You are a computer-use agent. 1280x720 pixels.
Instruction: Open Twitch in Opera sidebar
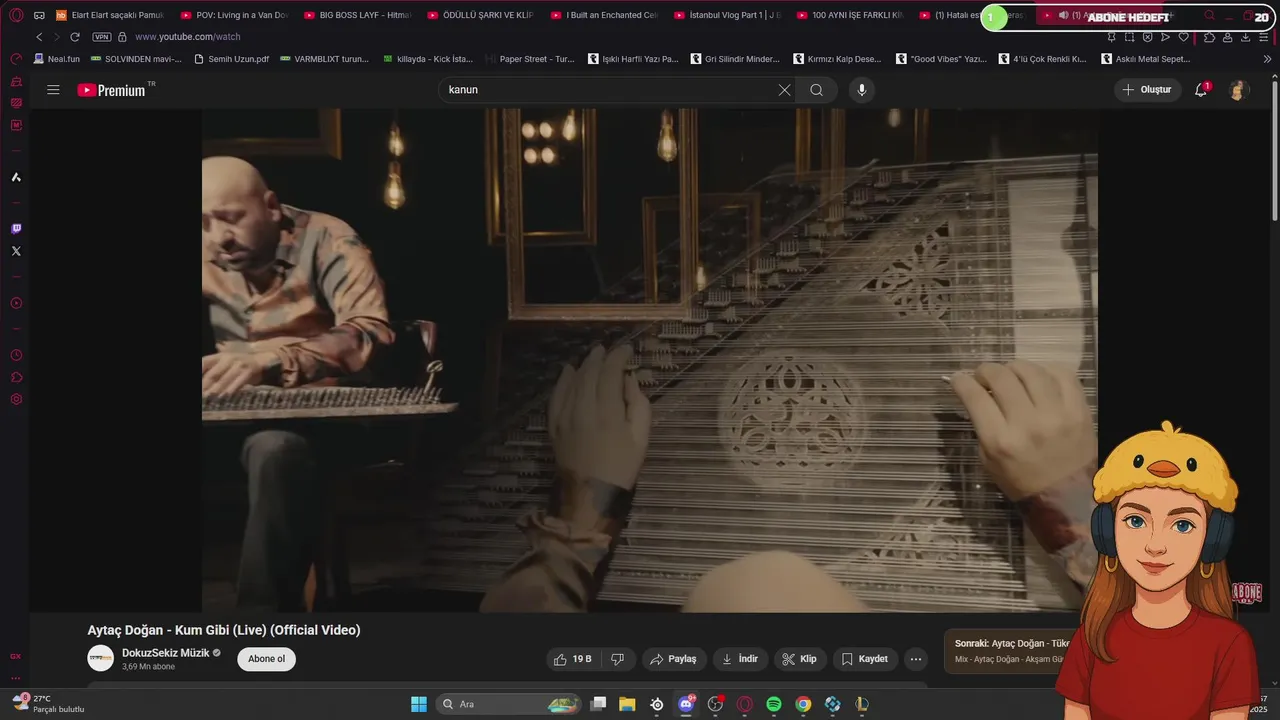coord(16,229)
